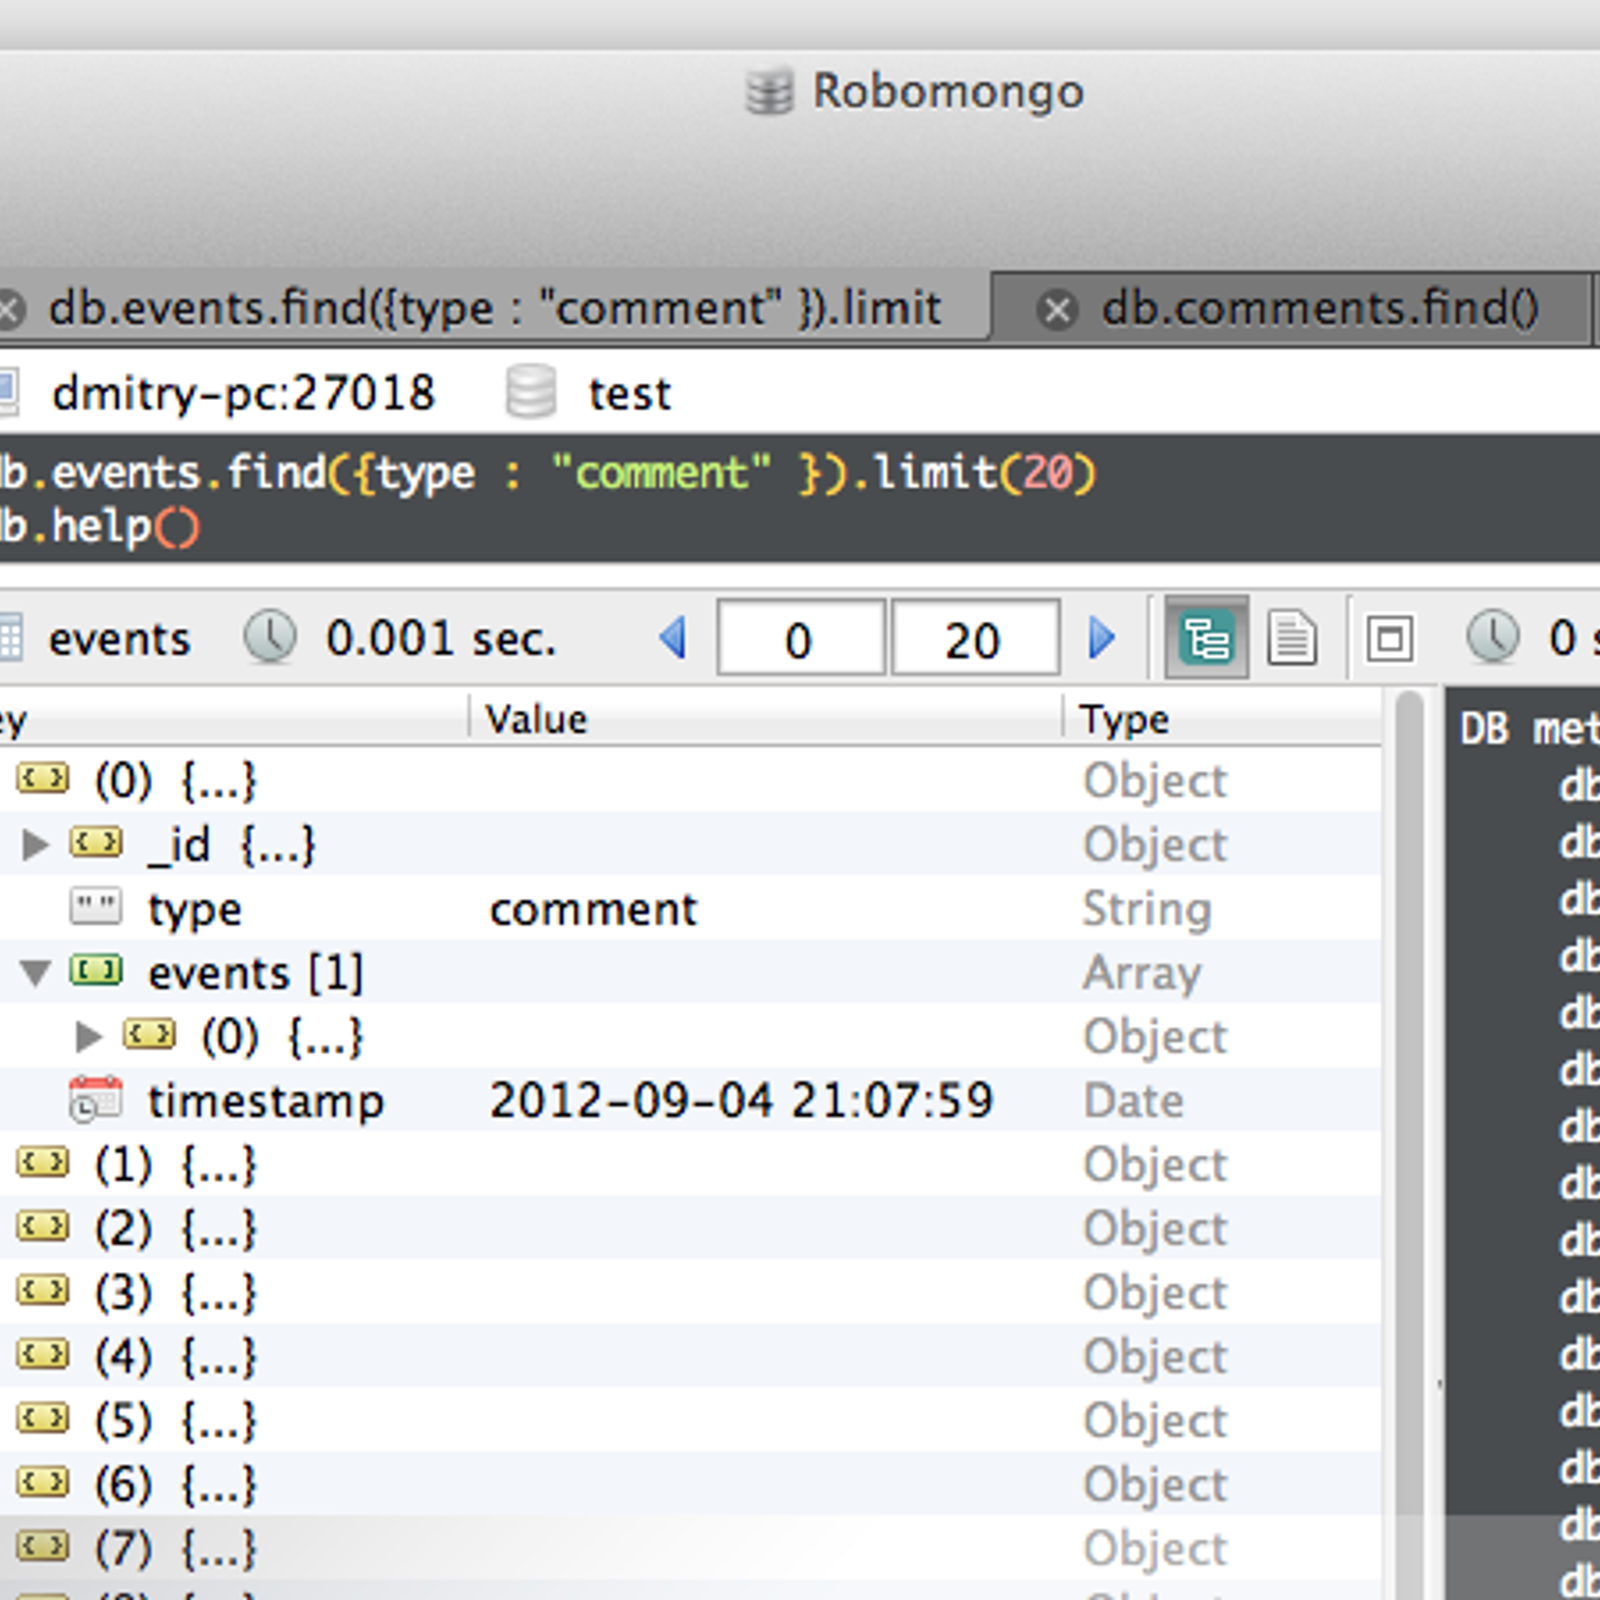Select the type row's comment value

593,909
